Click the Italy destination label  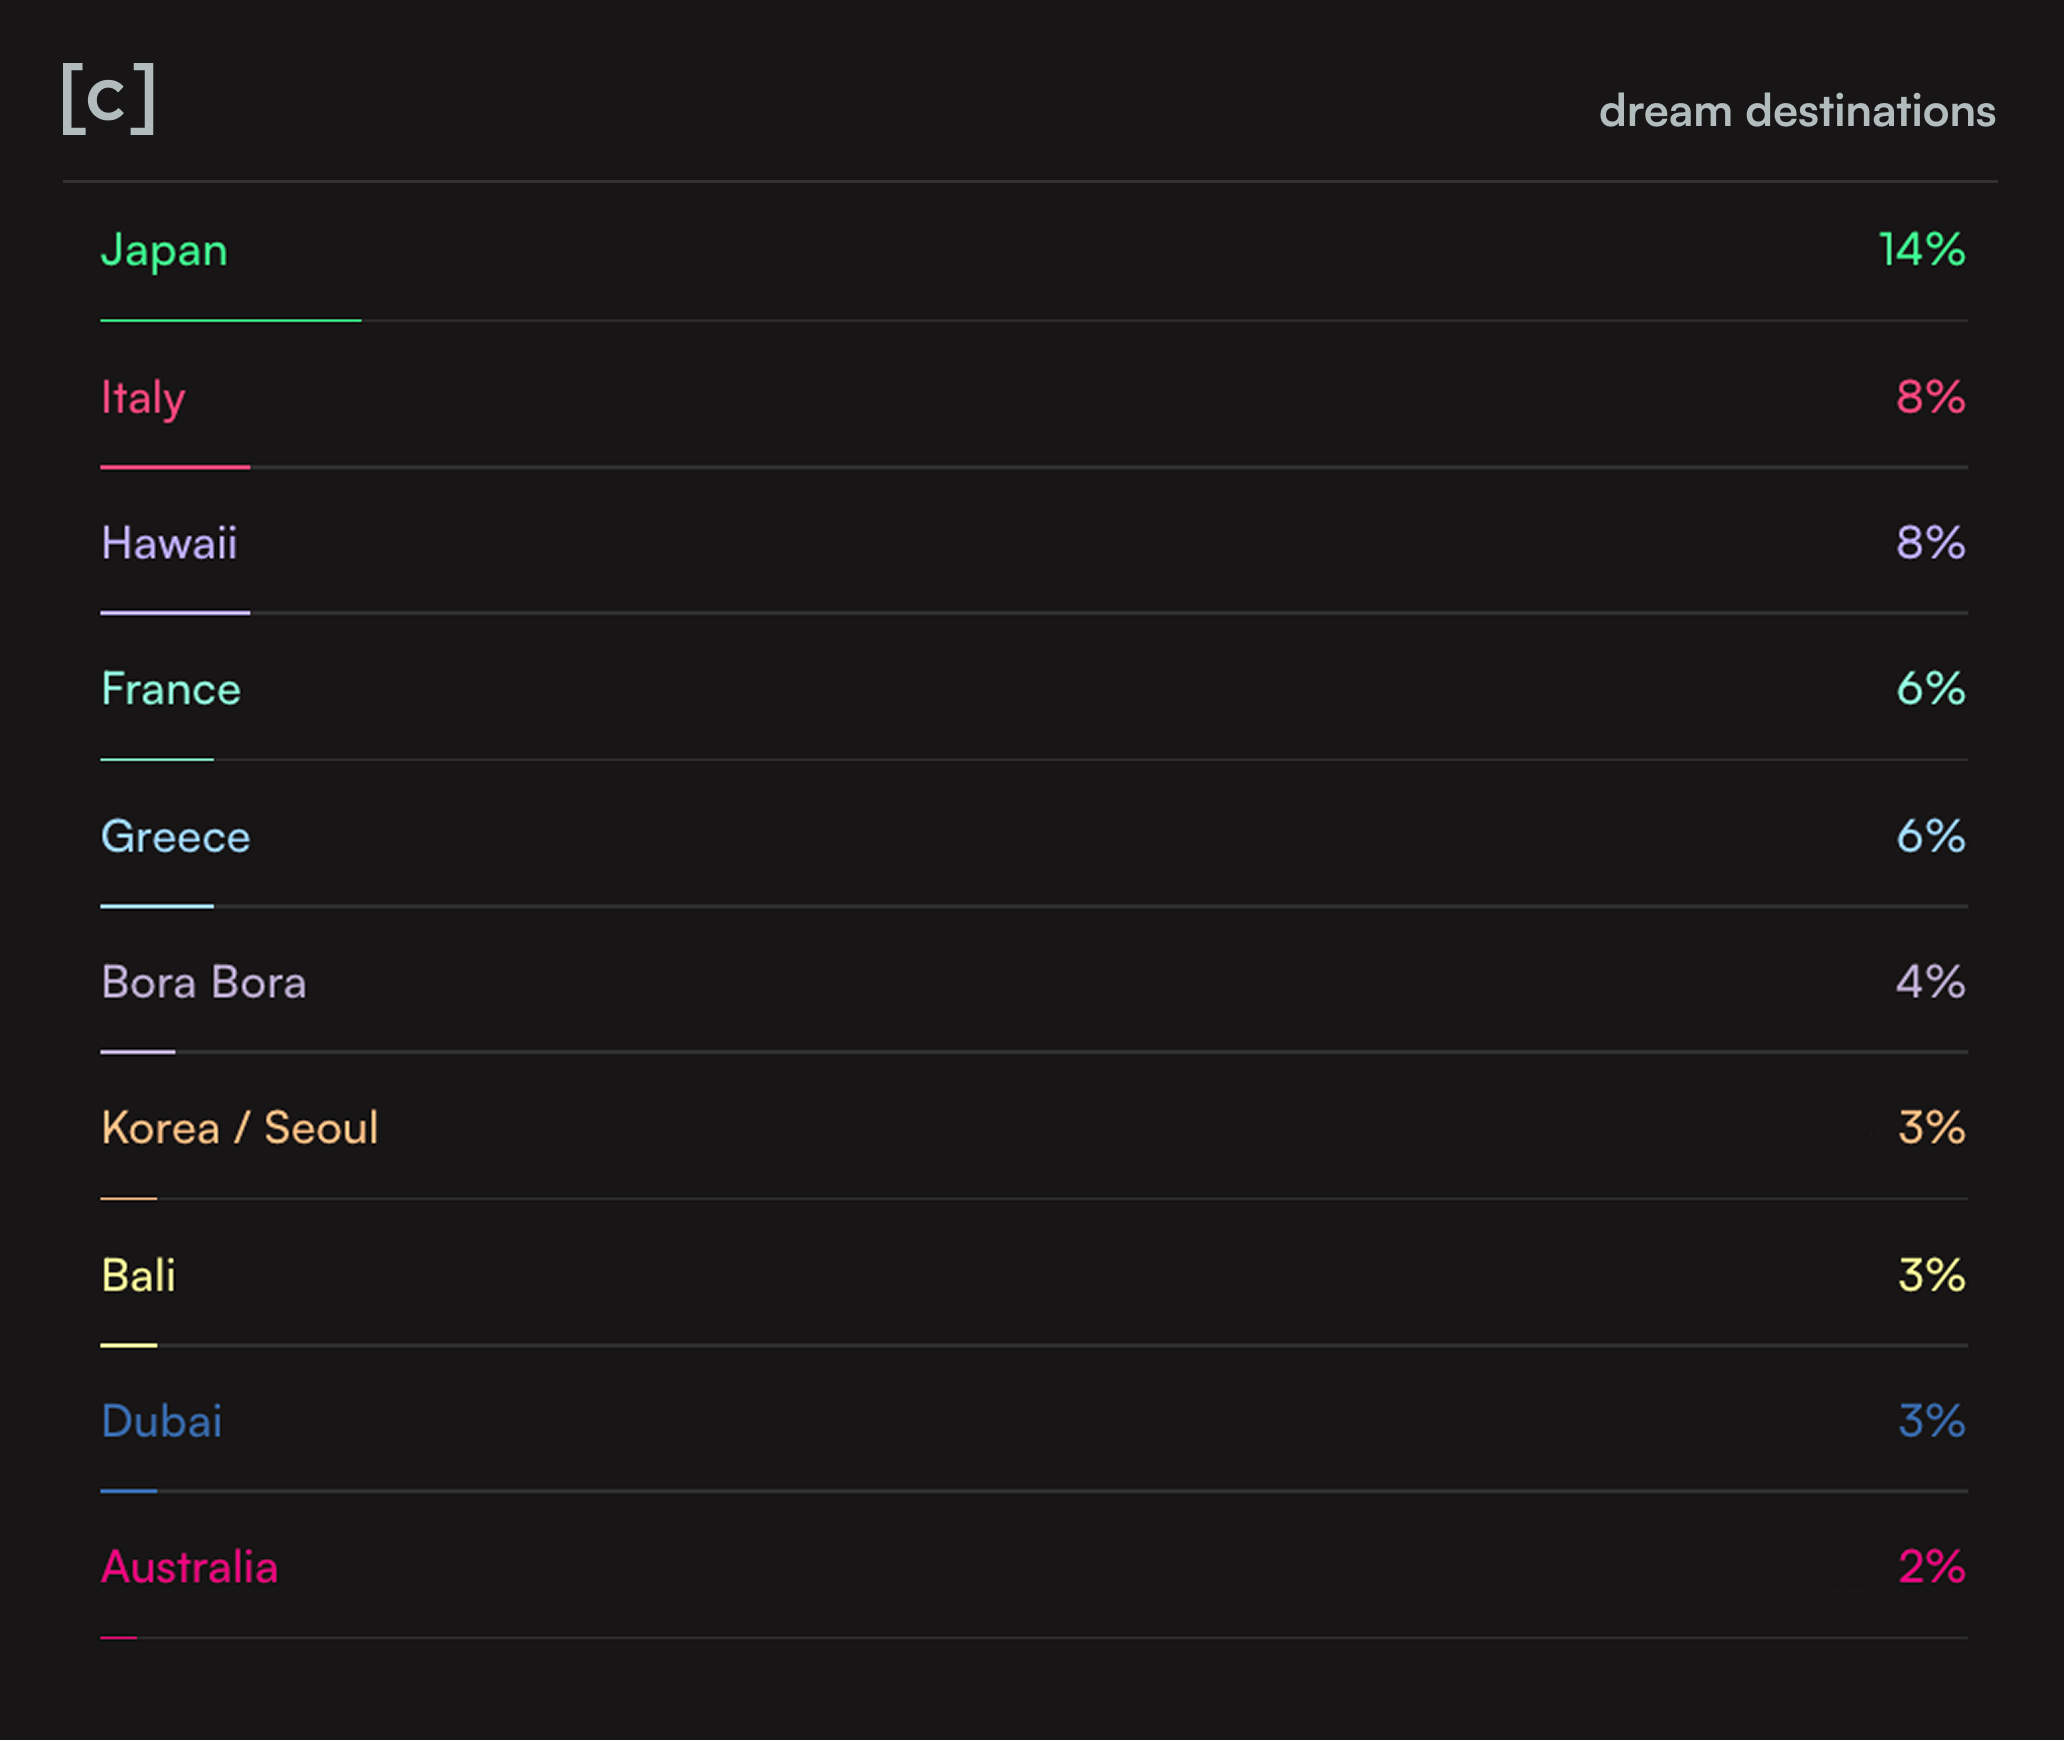[x=143, y=398]
